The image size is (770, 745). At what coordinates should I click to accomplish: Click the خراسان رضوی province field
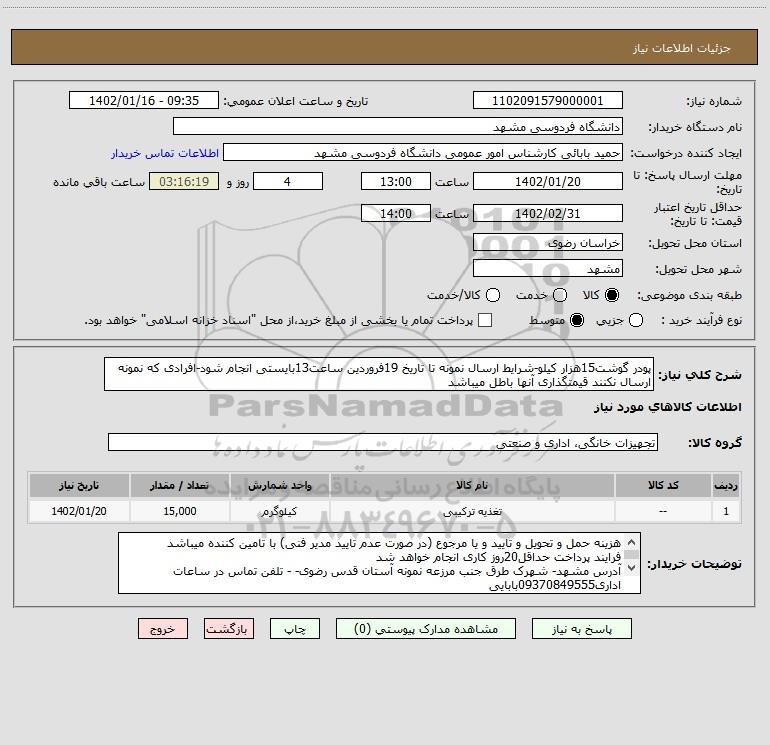tap(548, 243)
